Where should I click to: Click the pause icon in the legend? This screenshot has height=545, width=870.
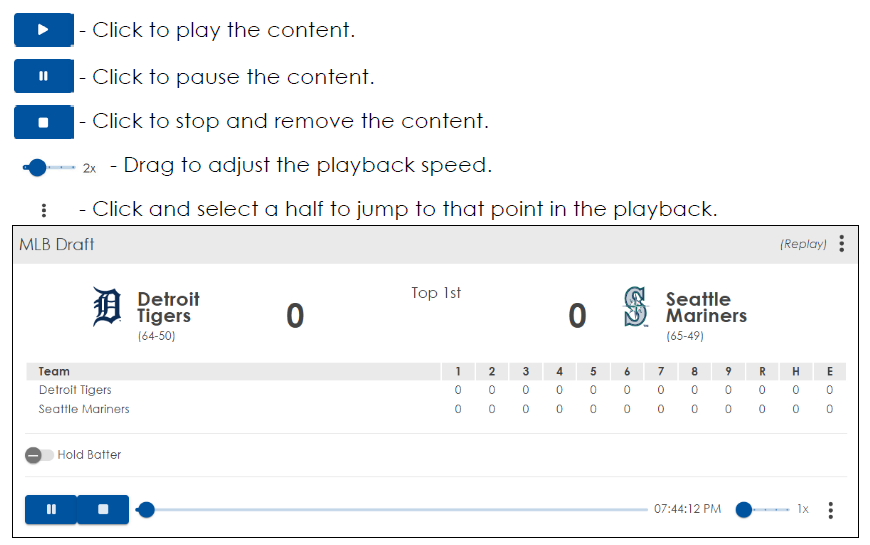(43, 76)
